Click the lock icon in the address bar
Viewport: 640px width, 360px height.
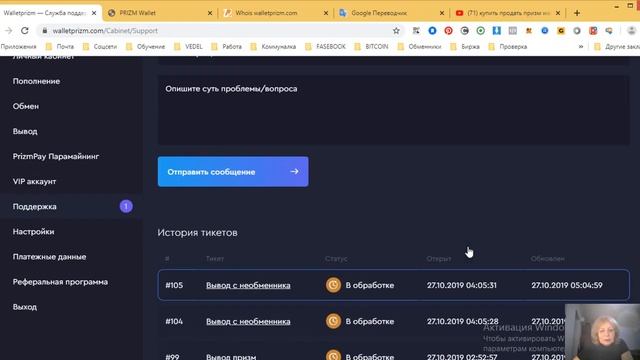(x=45, y=31)
